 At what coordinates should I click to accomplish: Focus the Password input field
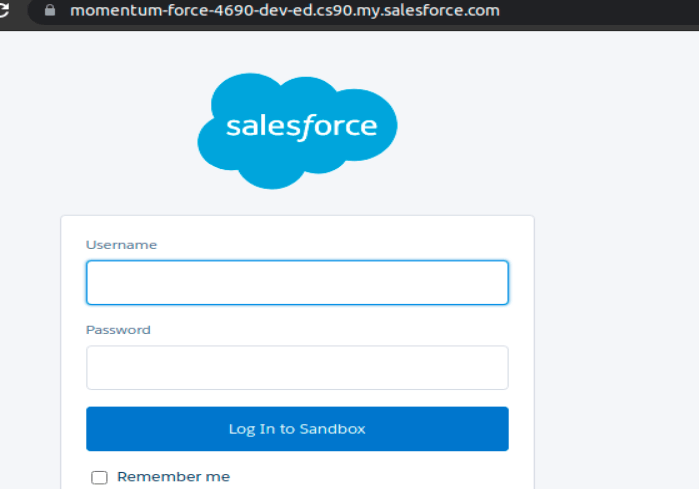(x=297, y=368)
